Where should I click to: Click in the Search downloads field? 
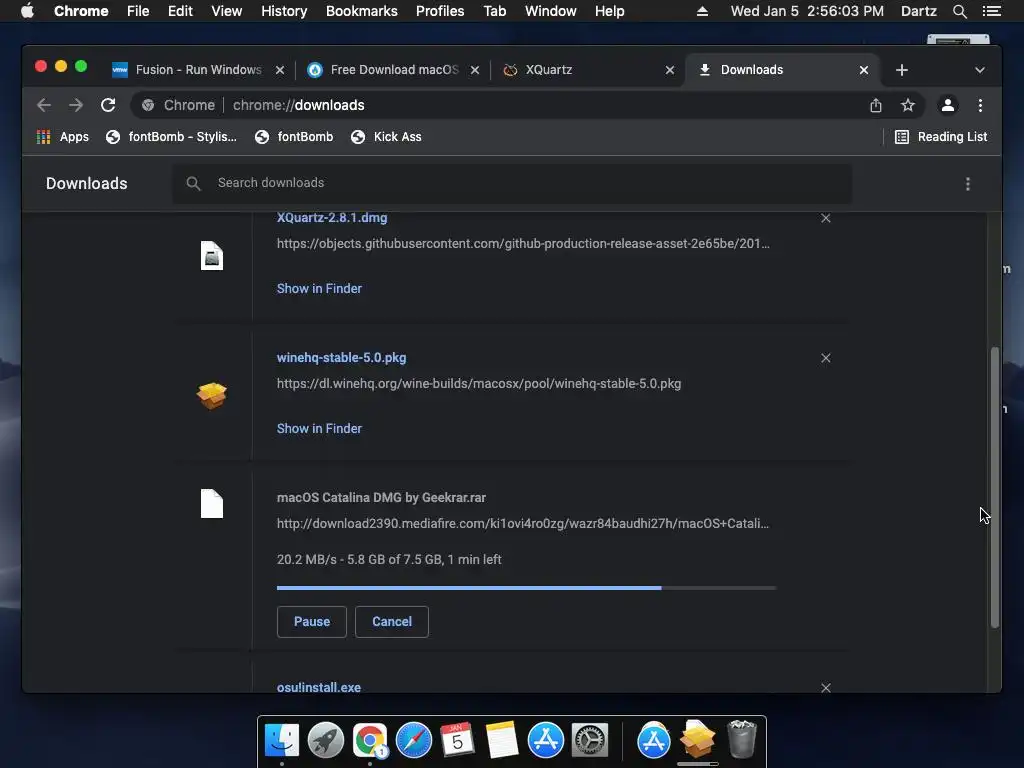click(x=512, y=184)
